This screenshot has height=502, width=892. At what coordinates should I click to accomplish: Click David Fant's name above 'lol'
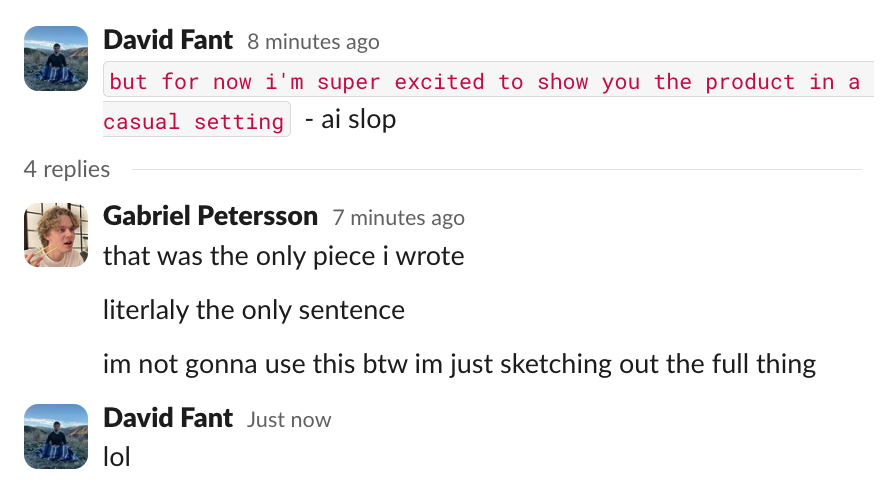pyautogui.click(x=168, y=418)
